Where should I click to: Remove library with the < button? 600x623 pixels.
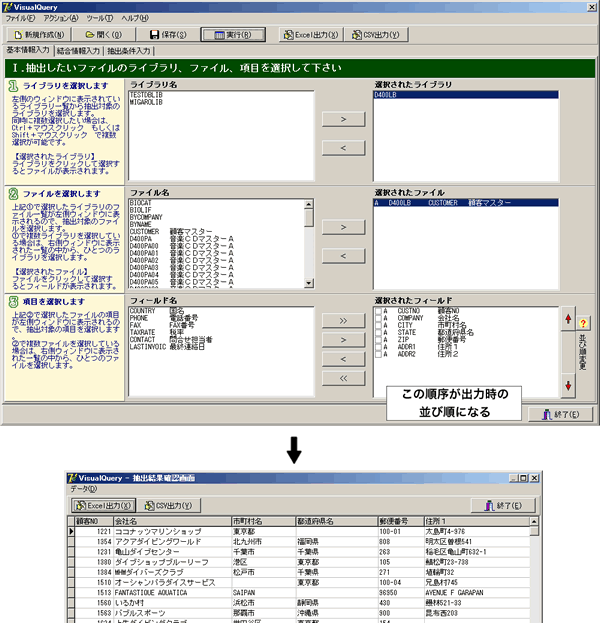pos(343,148)
